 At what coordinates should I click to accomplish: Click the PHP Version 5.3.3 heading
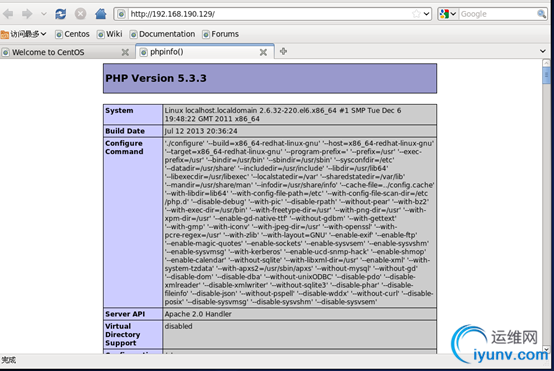[156, 78]
